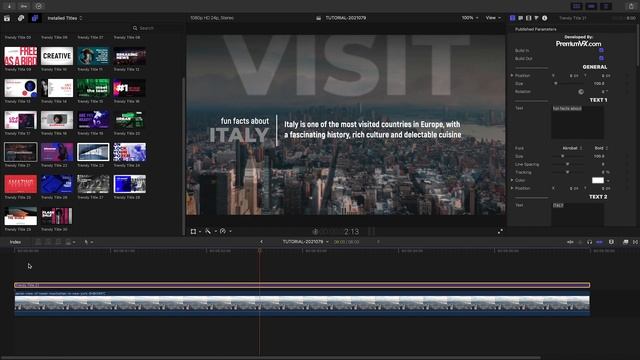The image size is (640, 360).
Task: Toggle timeline skimming icon
Action: (x=570, y=242)
